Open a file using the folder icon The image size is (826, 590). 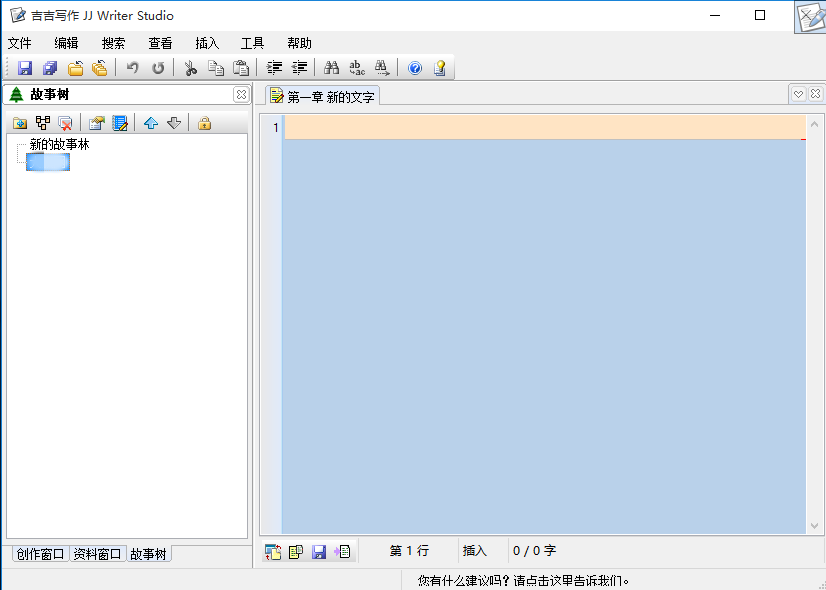click(73, 68)
